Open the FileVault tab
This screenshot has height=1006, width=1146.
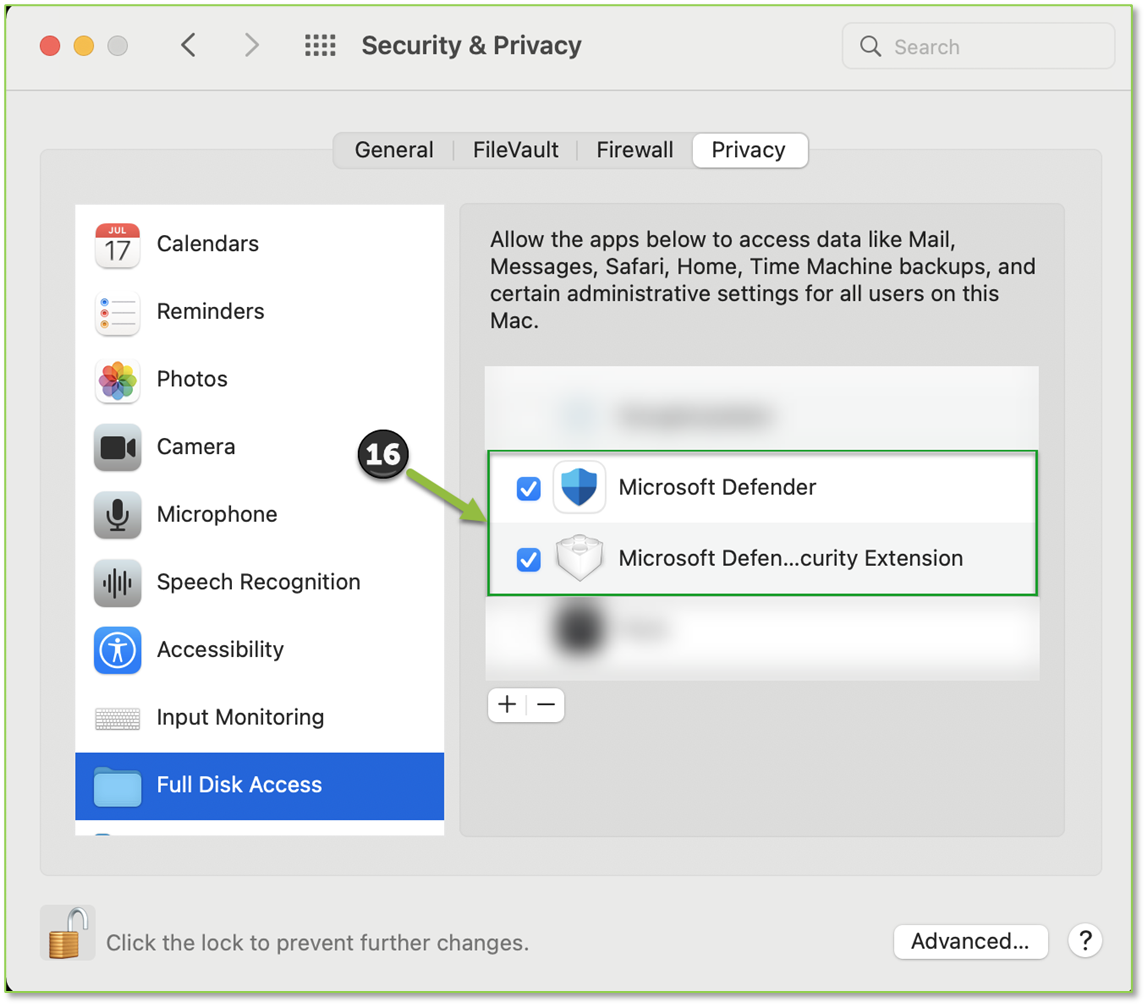pyautogui.click(x=515, y=150)
